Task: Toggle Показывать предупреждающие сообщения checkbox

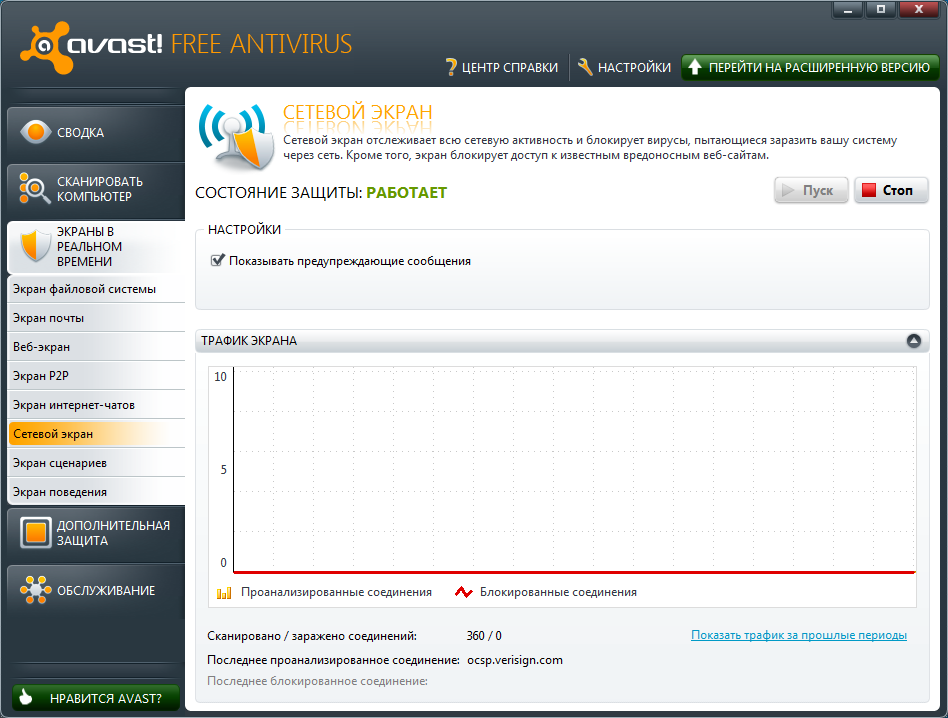Action: click(217, 260)
